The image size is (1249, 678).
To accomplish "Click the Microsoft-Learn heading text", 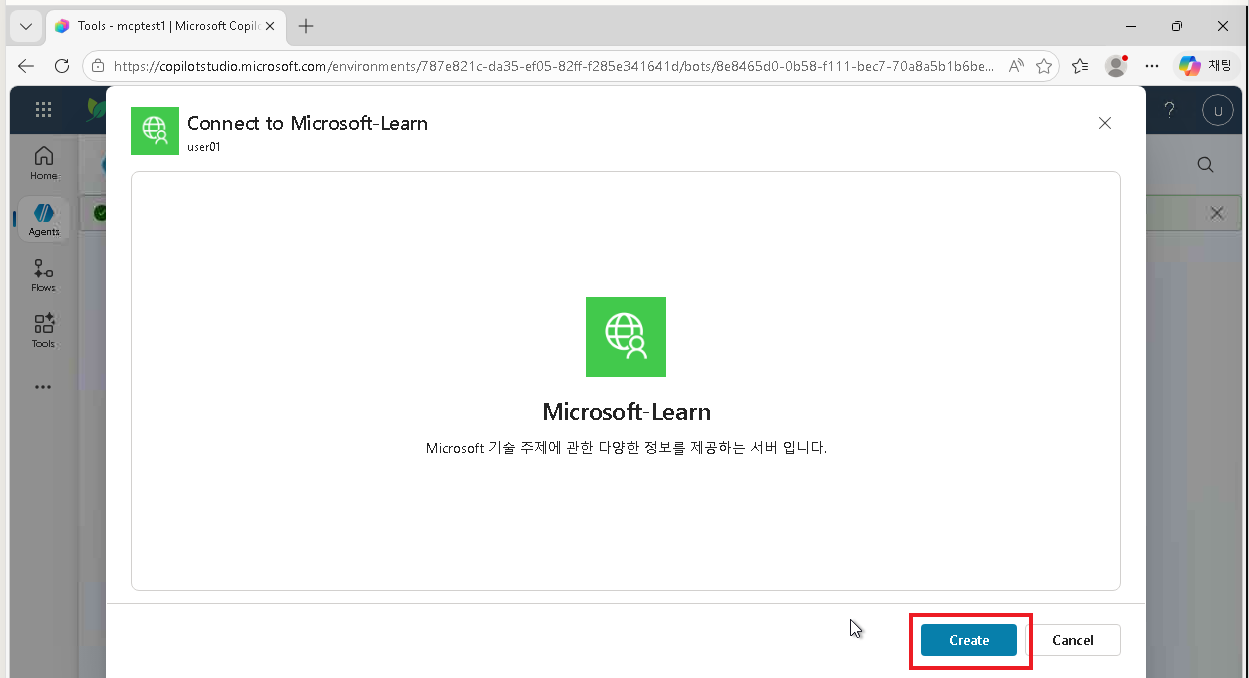I will coord(626,412).
